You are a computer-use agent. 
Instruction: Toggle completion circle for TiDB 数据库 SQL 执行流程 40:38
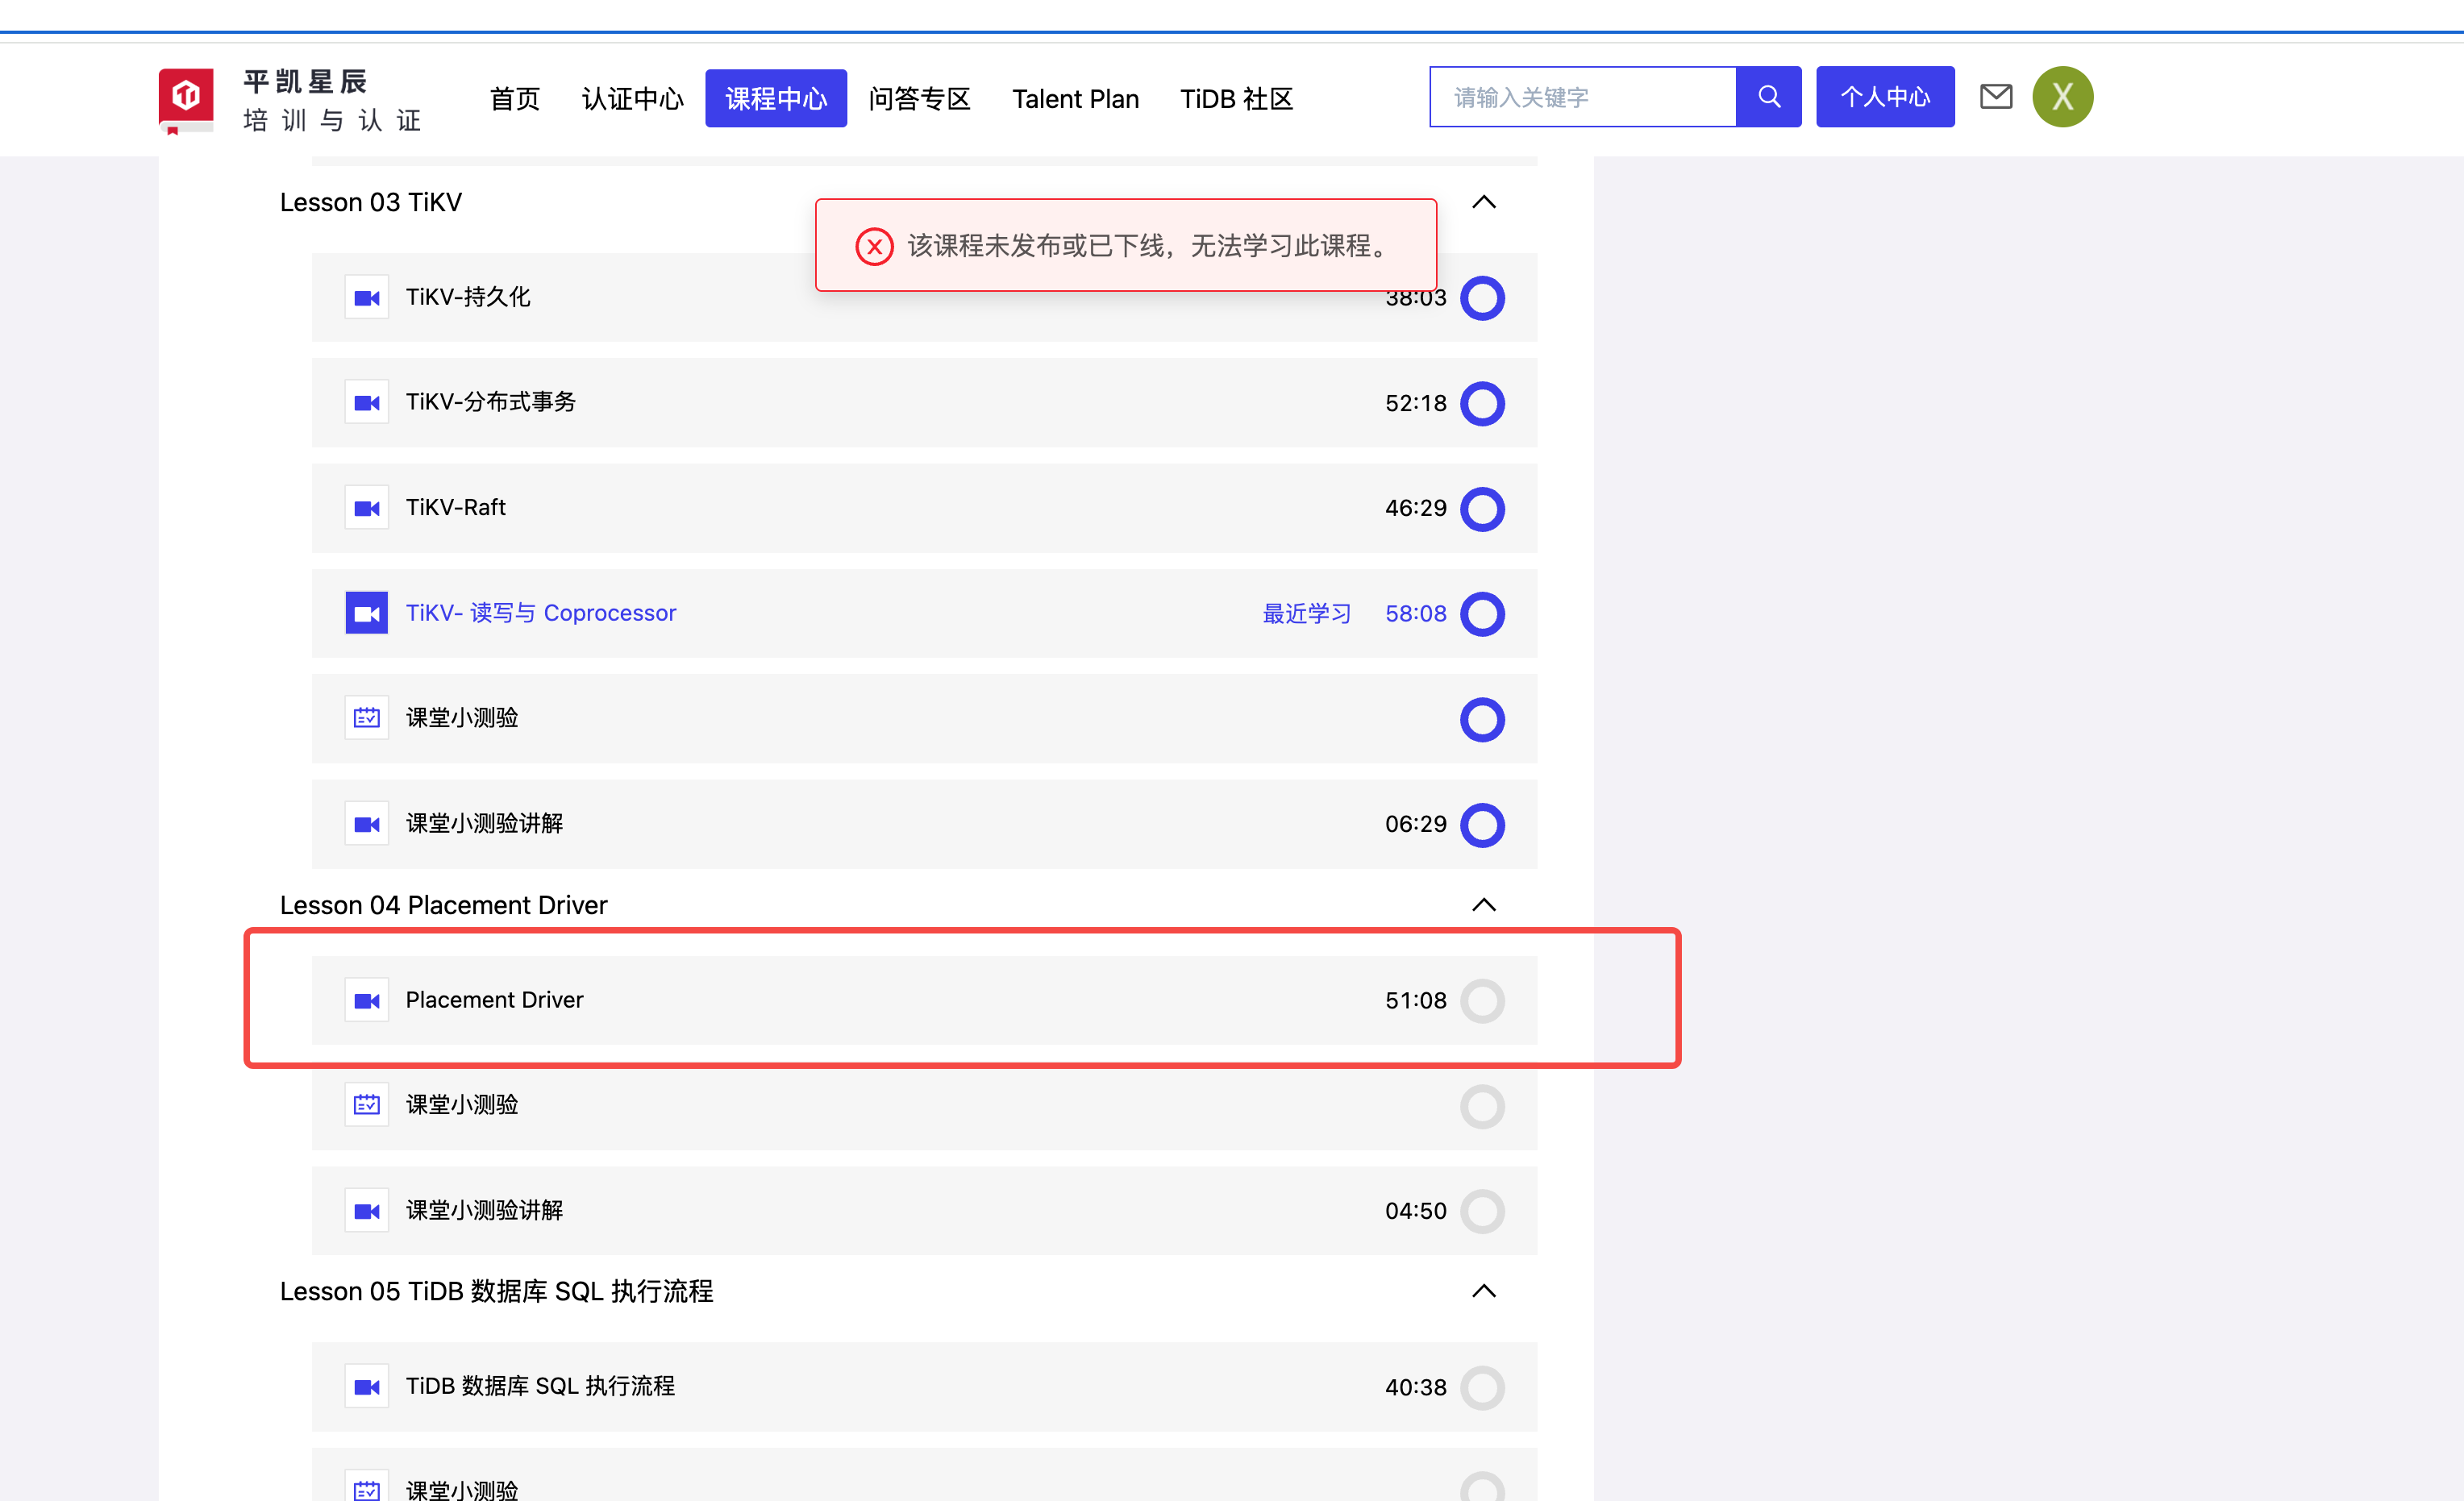point(1482,1387)
